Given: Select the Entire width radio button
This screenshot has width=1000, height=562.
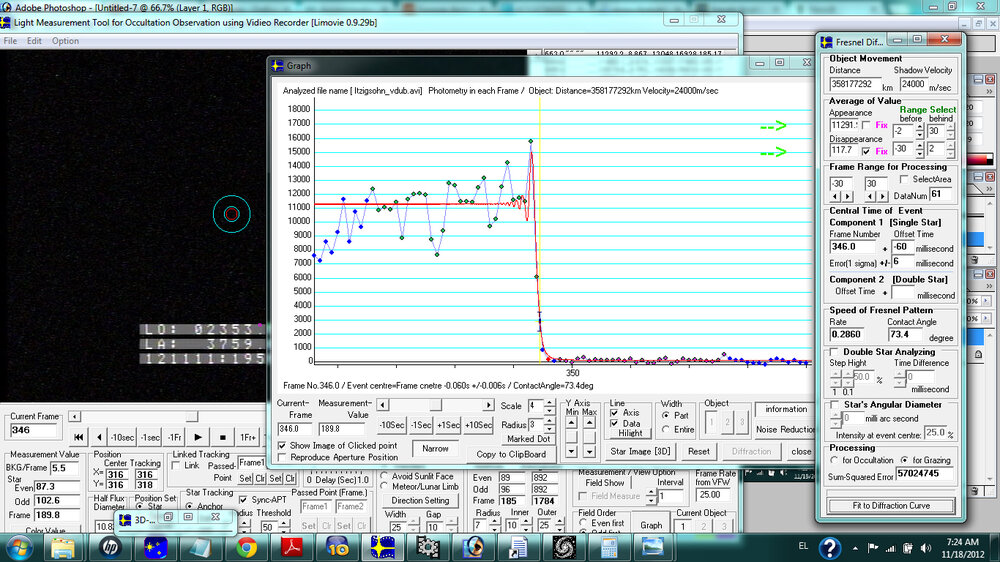Looking at the screenshot, I should (665, 430).
